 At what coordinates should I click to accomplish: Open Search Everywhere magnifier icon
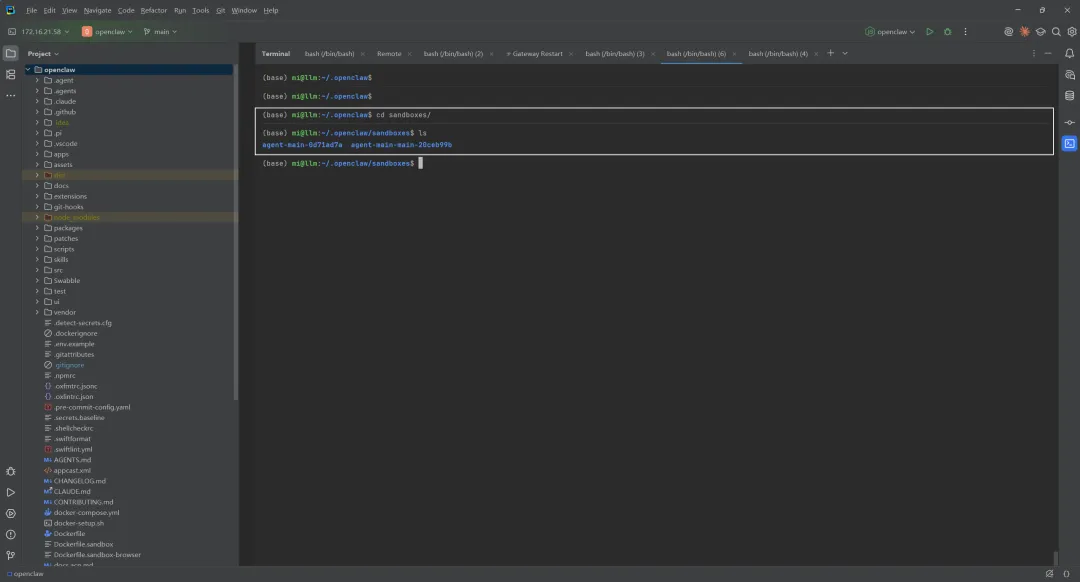(1056, 32)
